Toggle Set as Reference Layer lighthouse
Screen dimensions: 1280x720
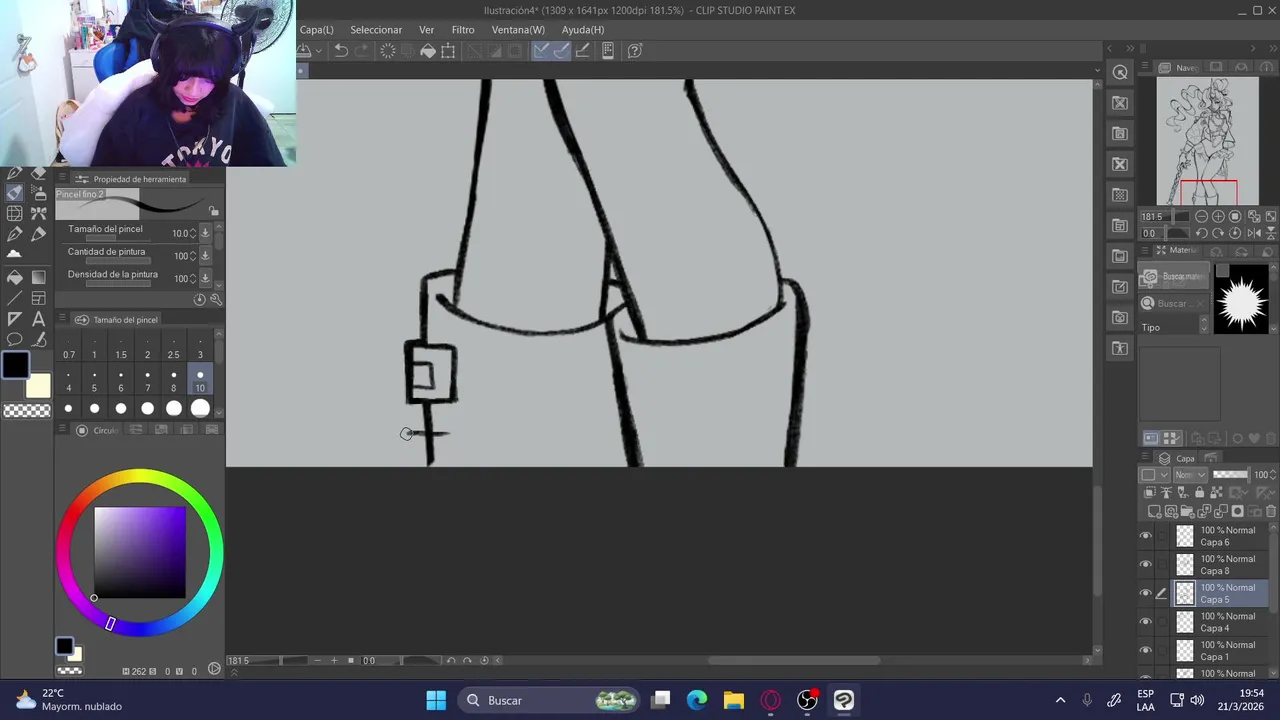coord(1166,493)
